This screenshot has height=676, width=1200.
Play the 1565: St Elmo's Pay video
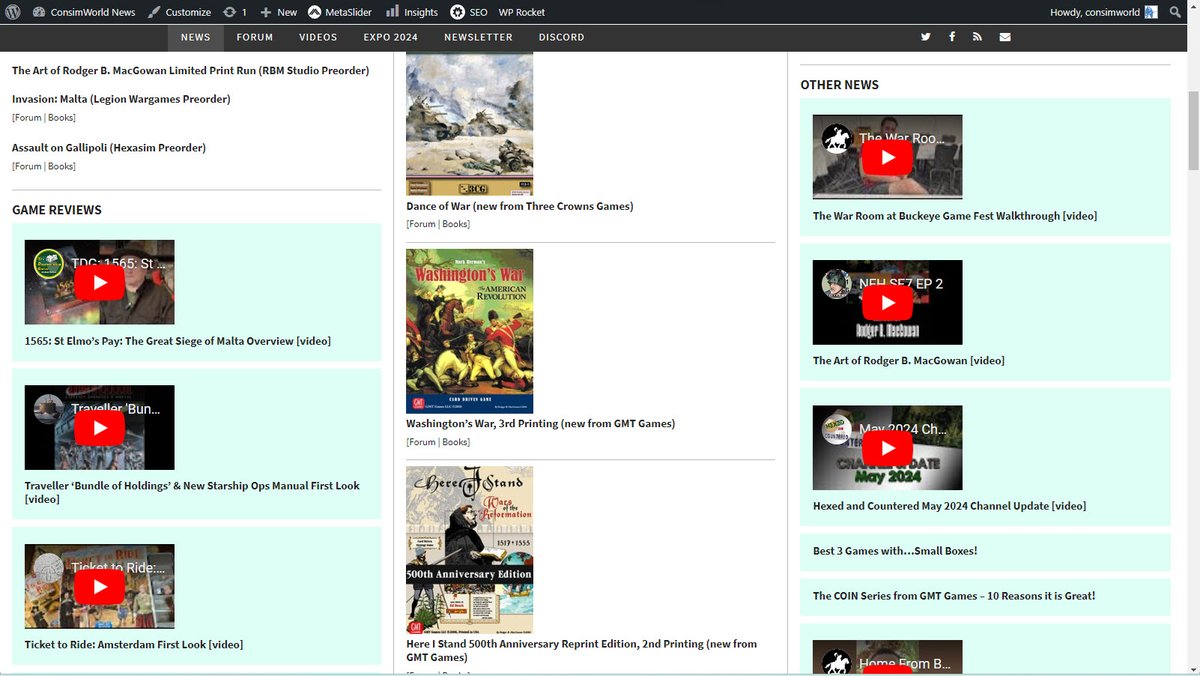pos(100,282)
